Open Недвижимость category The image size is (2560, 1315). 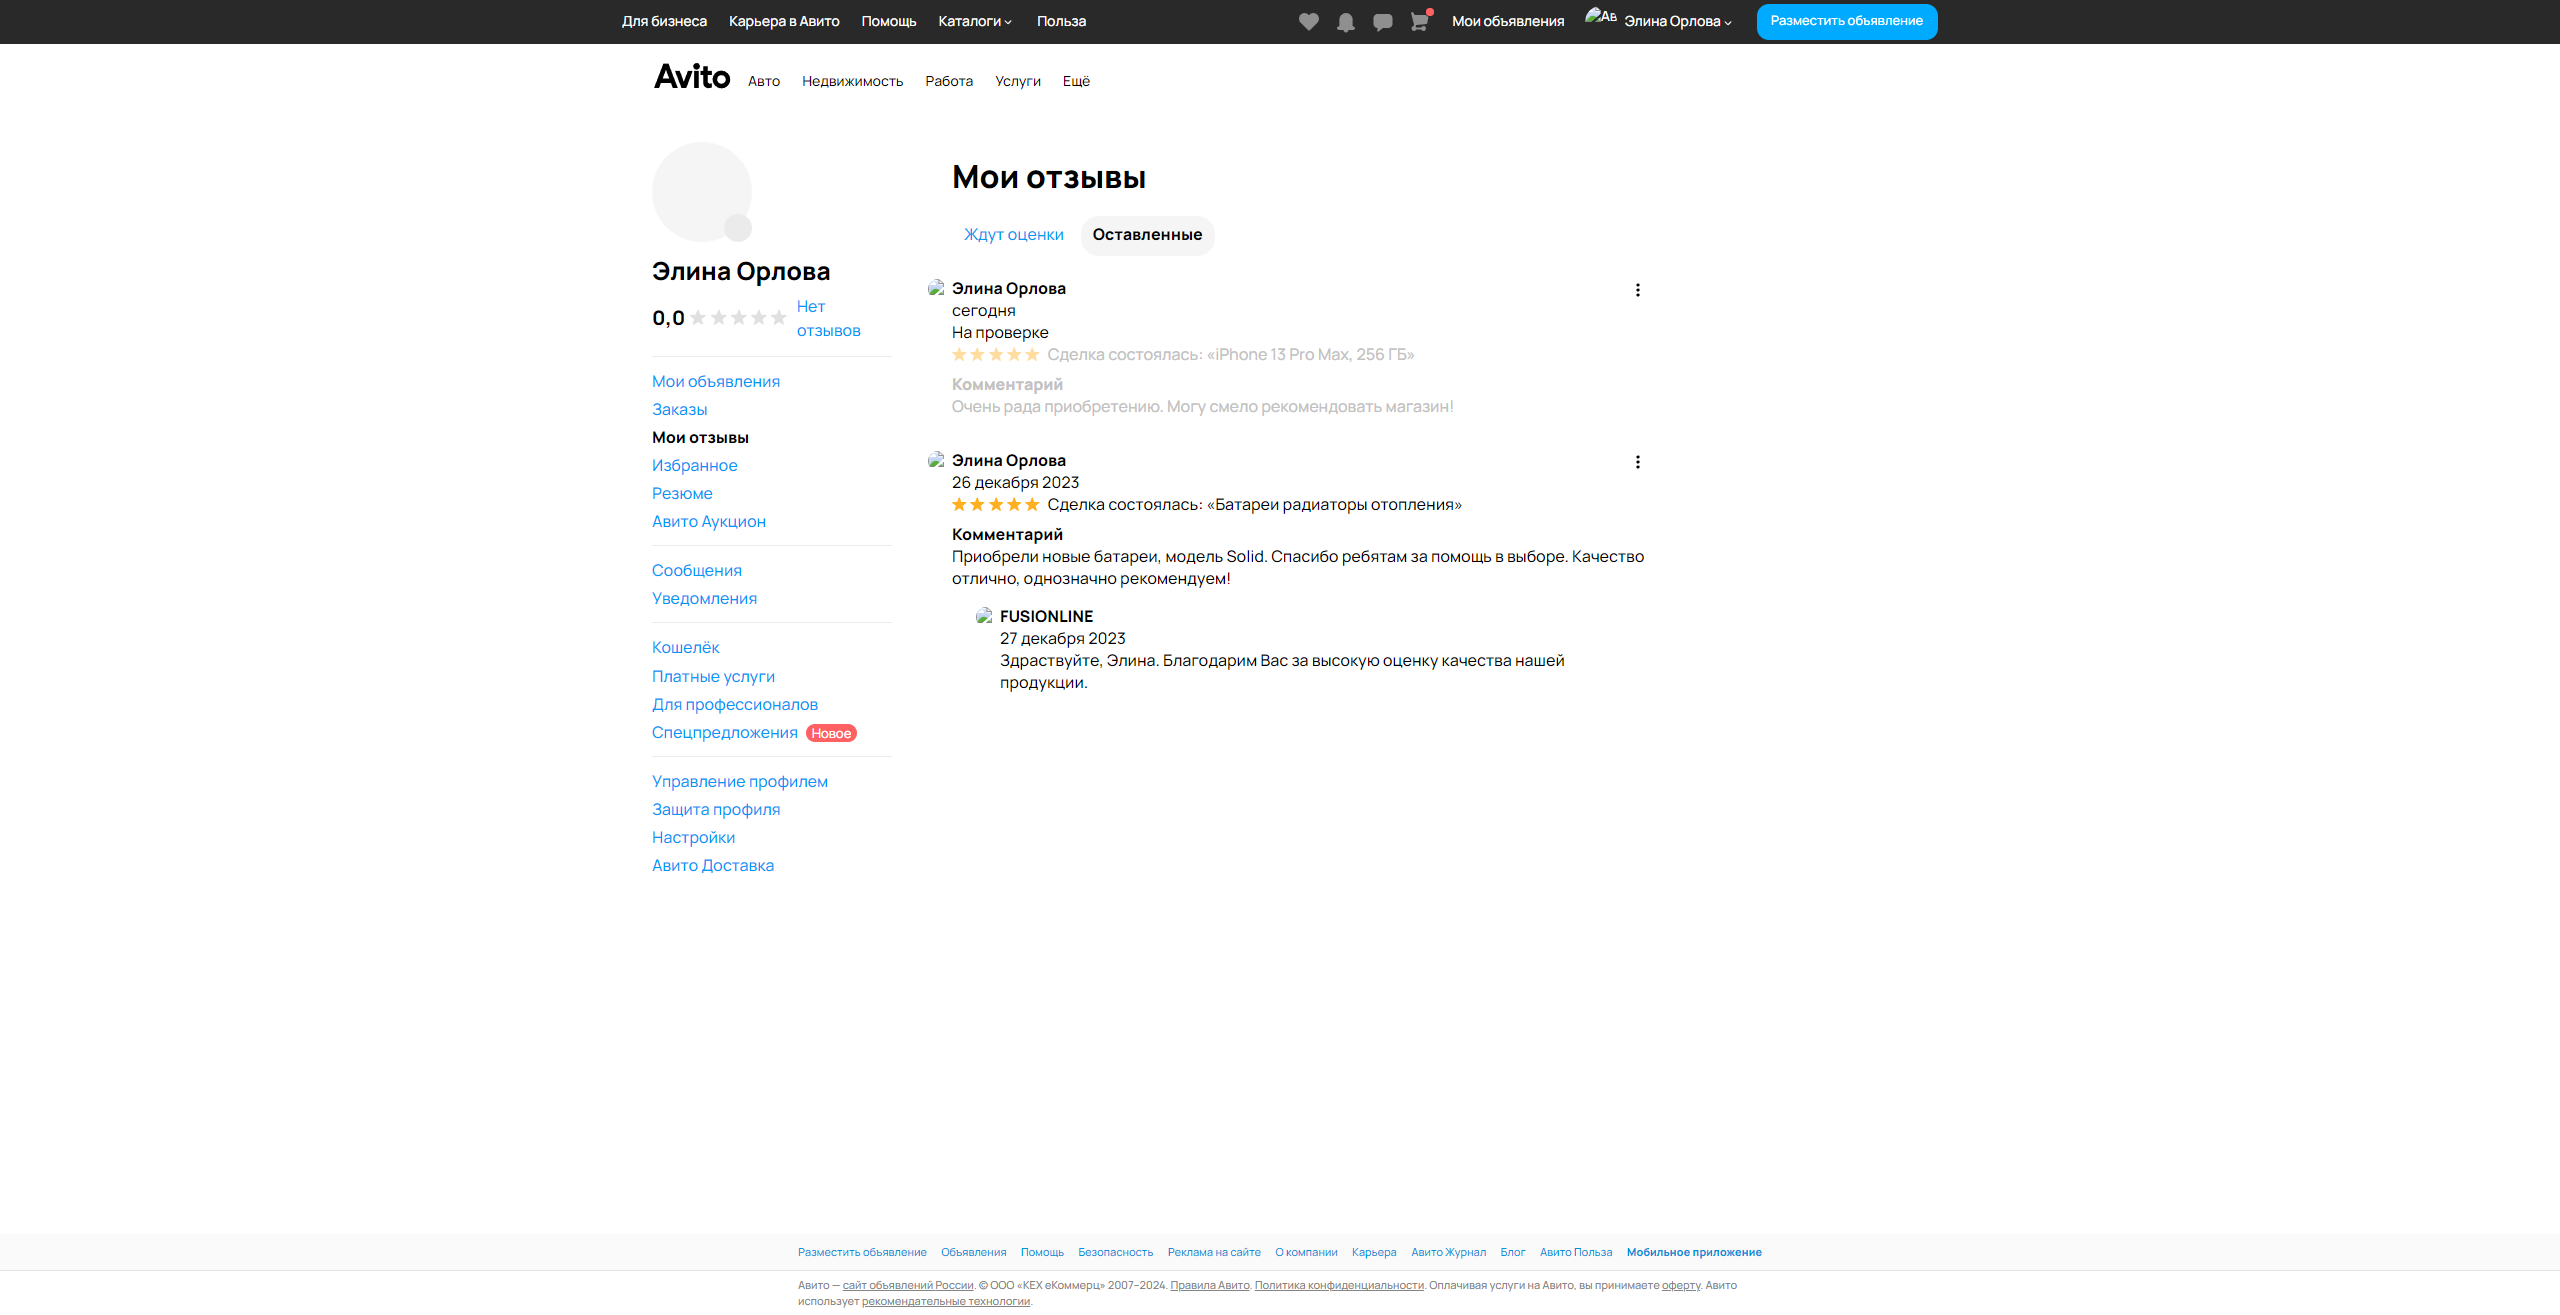click(x=852, y=81)
